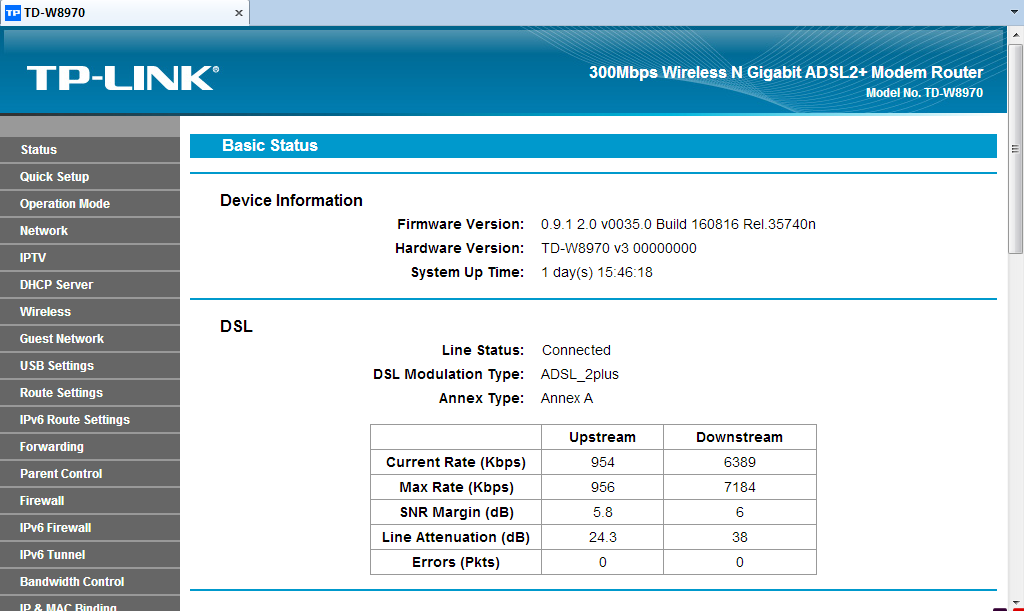The image size is (1024, 611).
Task: Open DHCP Server page
Action: (x=89, y=285)
